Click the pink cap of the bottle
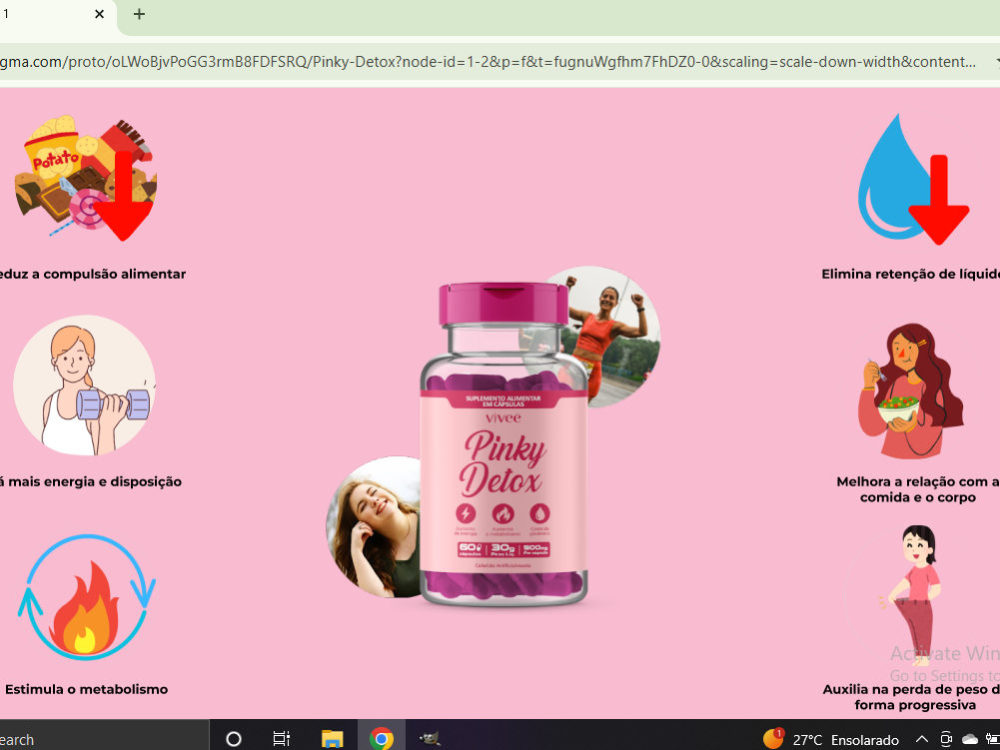Image resolution: width=1000 pixels, height=750 pixels. pos(503,304)
